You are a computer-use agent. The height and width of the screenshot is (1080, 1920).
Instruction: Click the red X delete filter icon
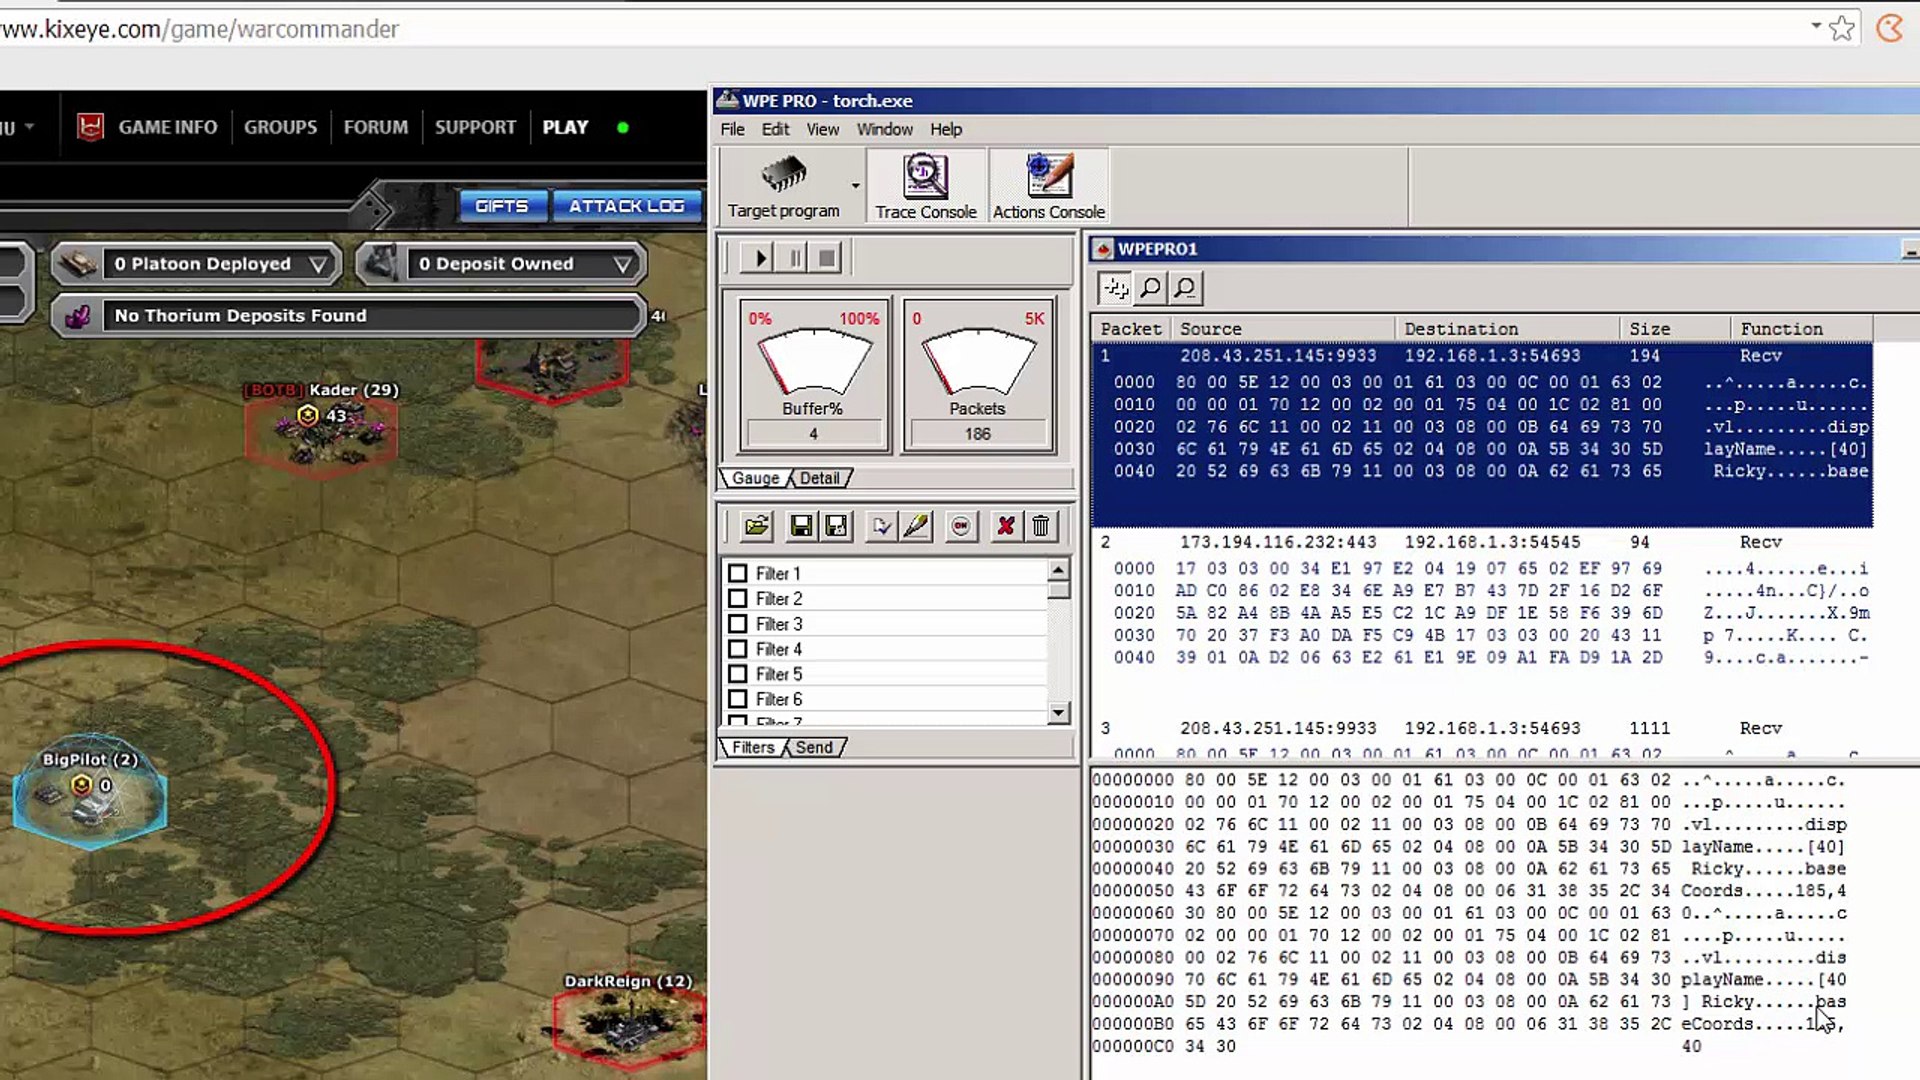(1005, 526)
